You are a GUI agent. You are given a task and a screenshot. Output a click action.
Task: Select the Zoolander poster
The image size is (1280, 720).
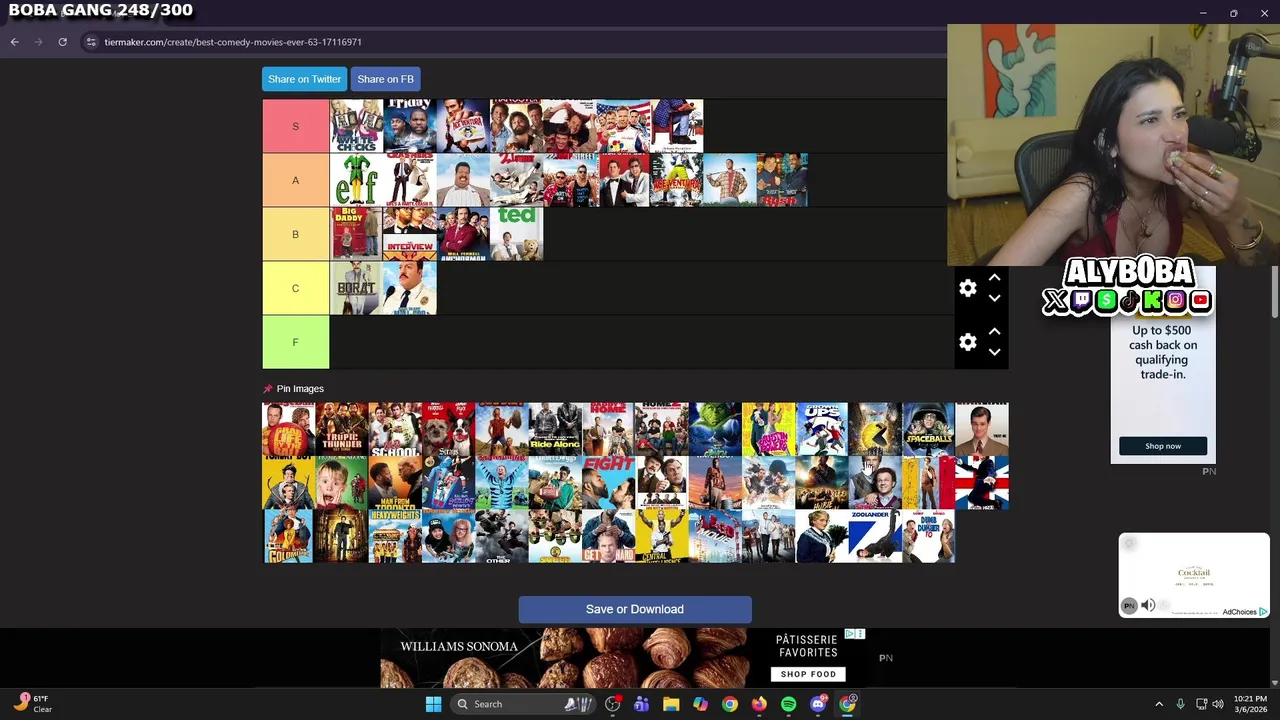[875, 537]
